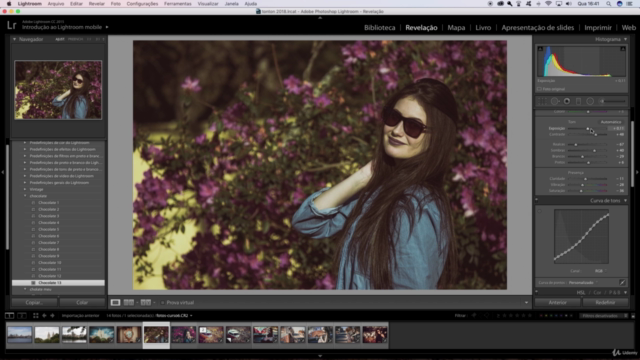Switch to the Livro module
The image size is (640, 360).
point(483,27)
